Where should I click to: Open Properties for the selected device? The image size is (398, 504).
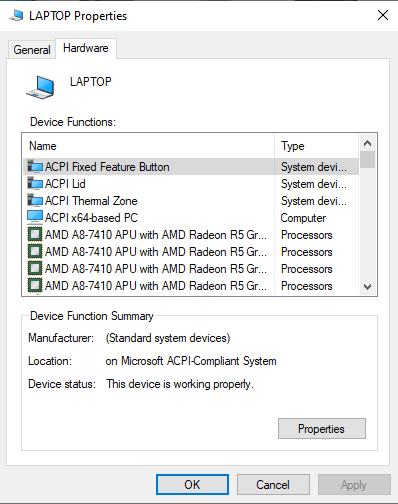(x=322, y=429)
